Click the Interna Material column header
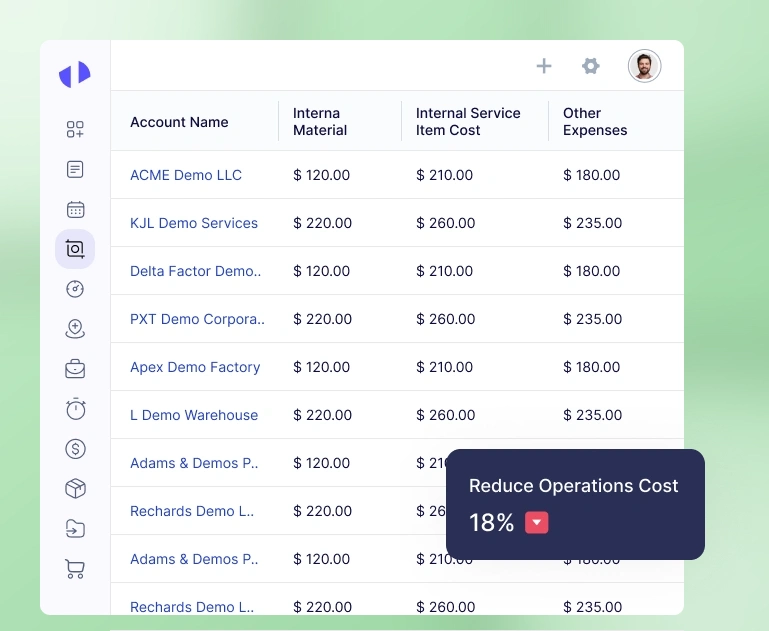The image size is (769, 631). 320,122
